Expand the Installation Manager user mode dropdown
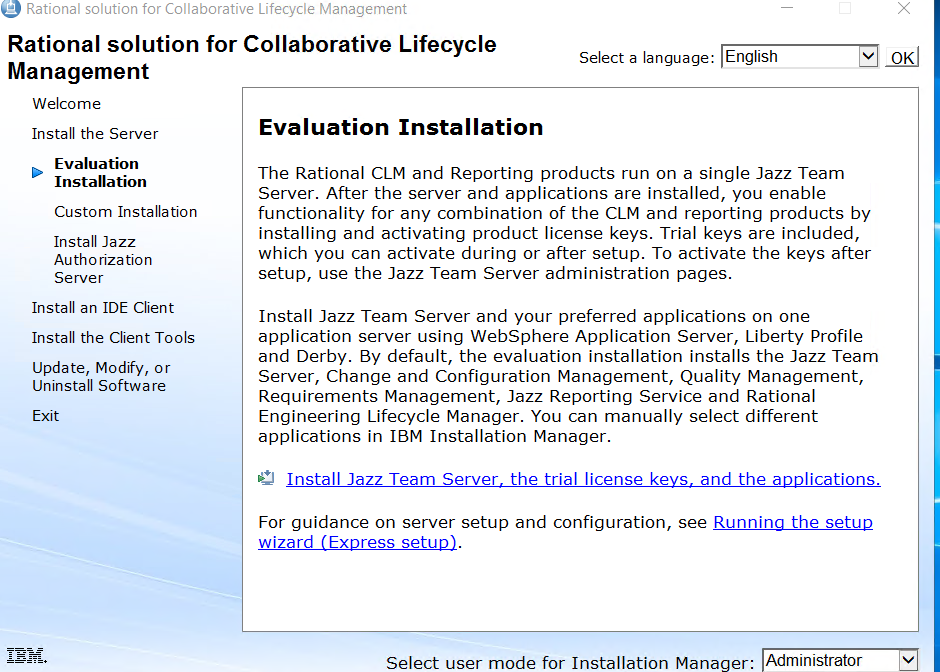 click(907, 660)
